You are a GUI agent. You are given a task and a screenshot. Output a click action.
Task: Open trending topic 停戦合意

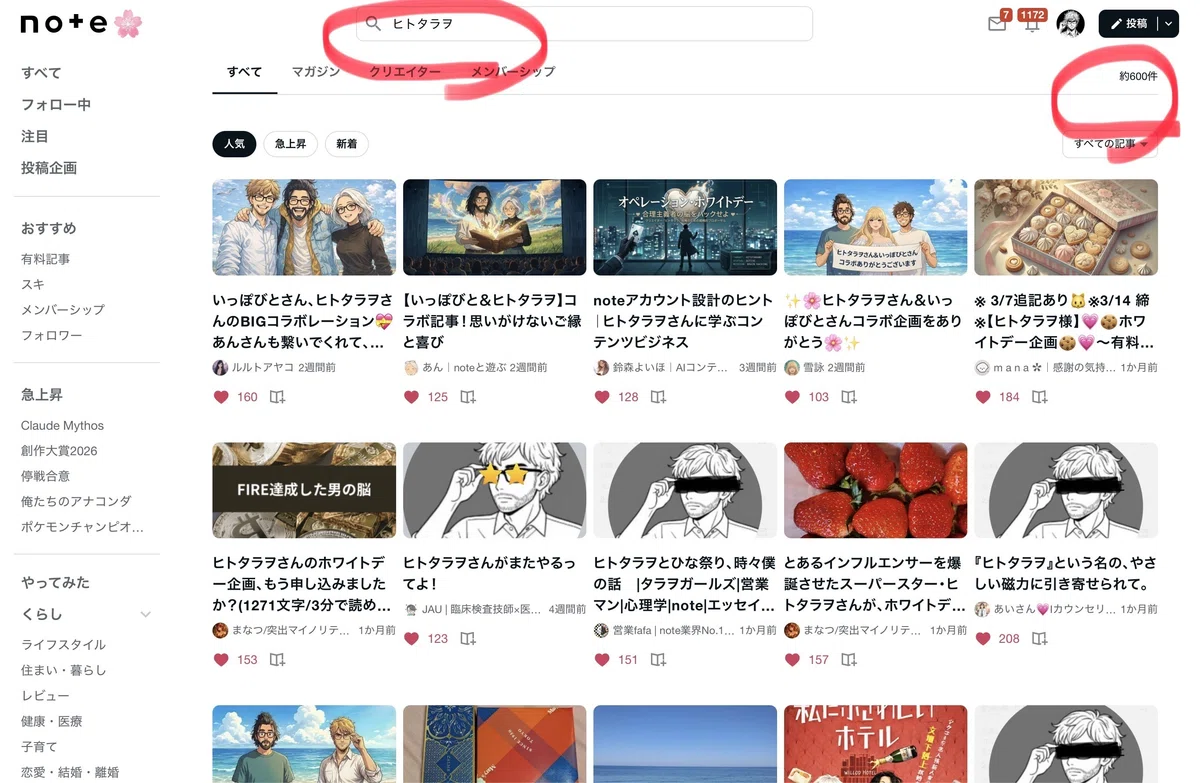(46, 476)
